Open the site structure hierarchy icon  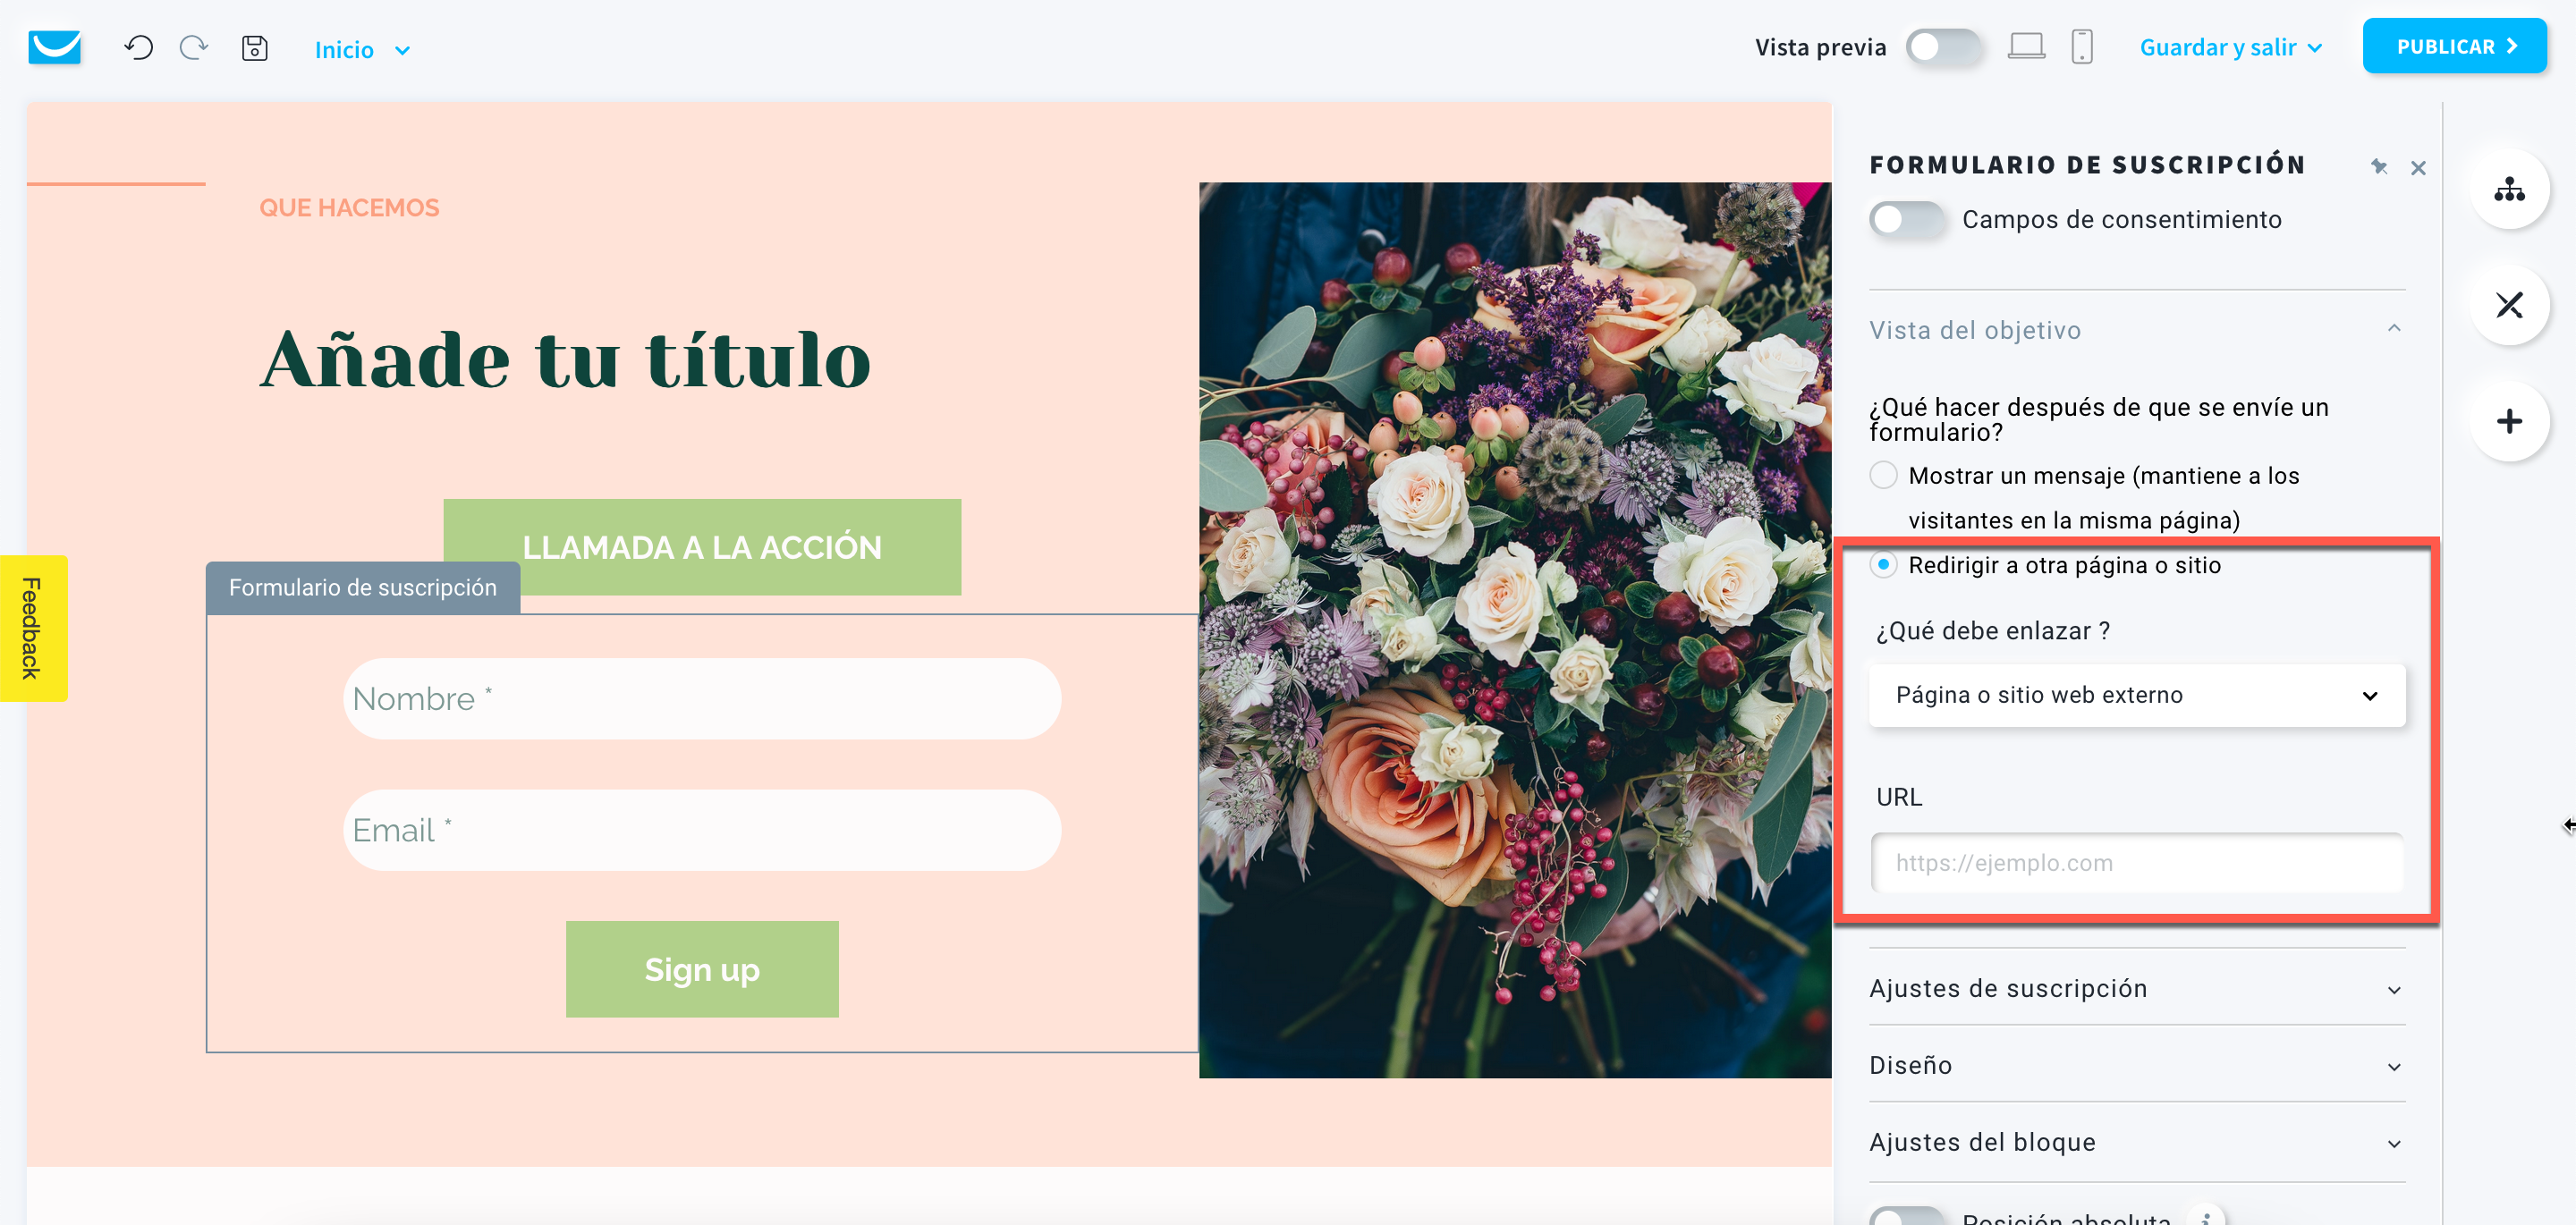(x=2509, y=189)
